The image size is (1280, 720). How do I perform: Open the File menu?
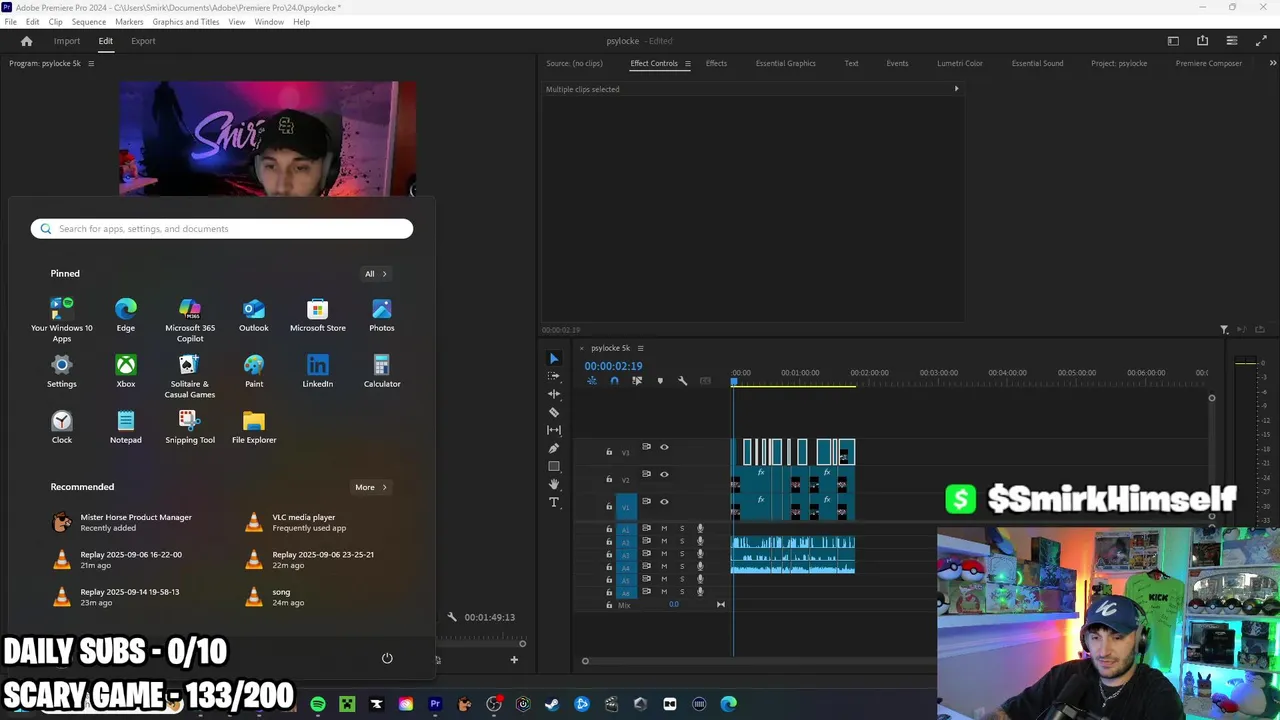pos(11,22)
